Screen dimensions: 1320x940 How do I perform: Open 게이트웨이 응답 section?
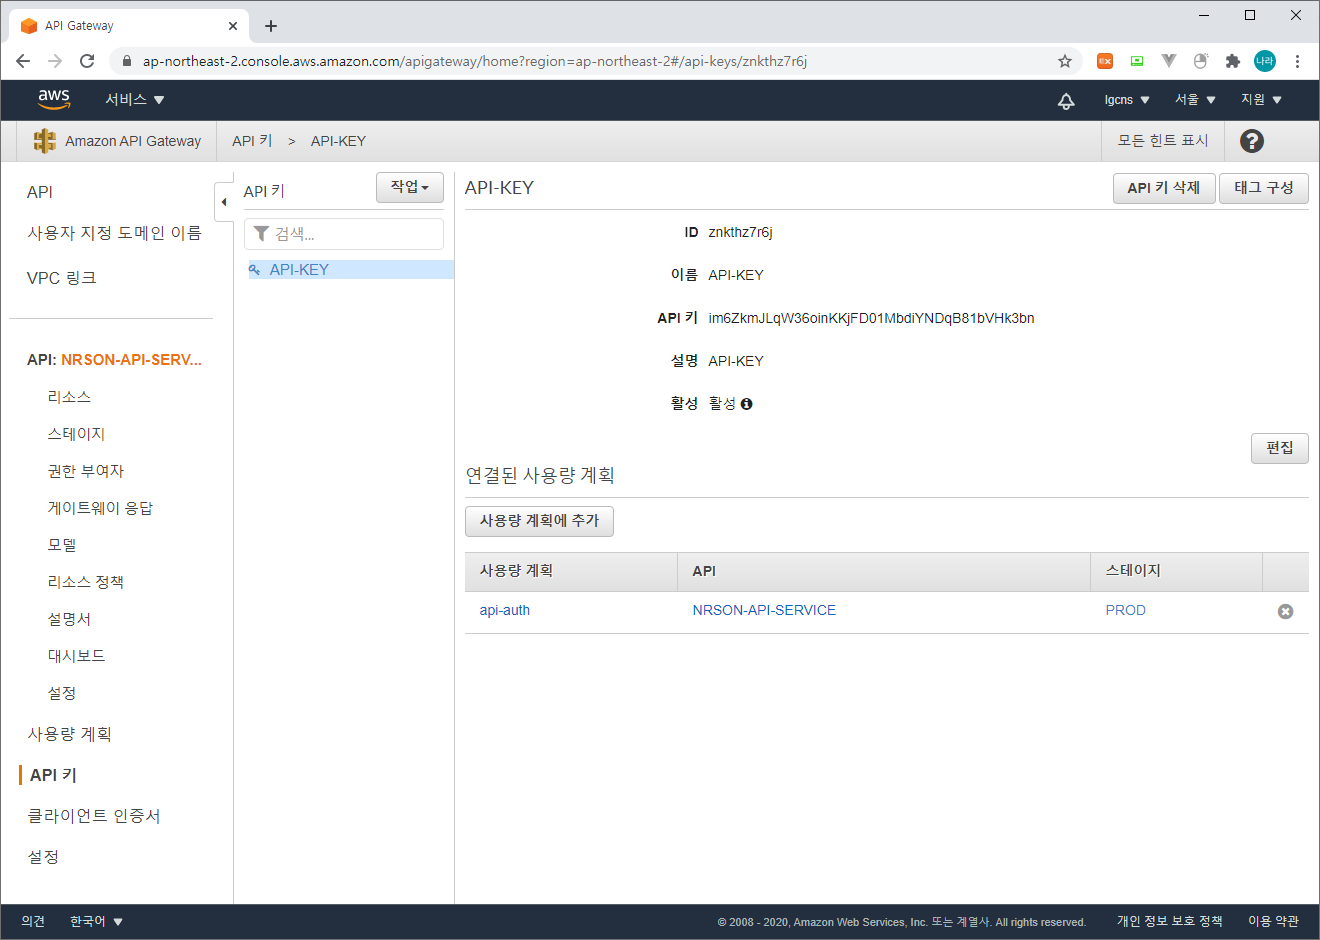(x=100, y=508)
